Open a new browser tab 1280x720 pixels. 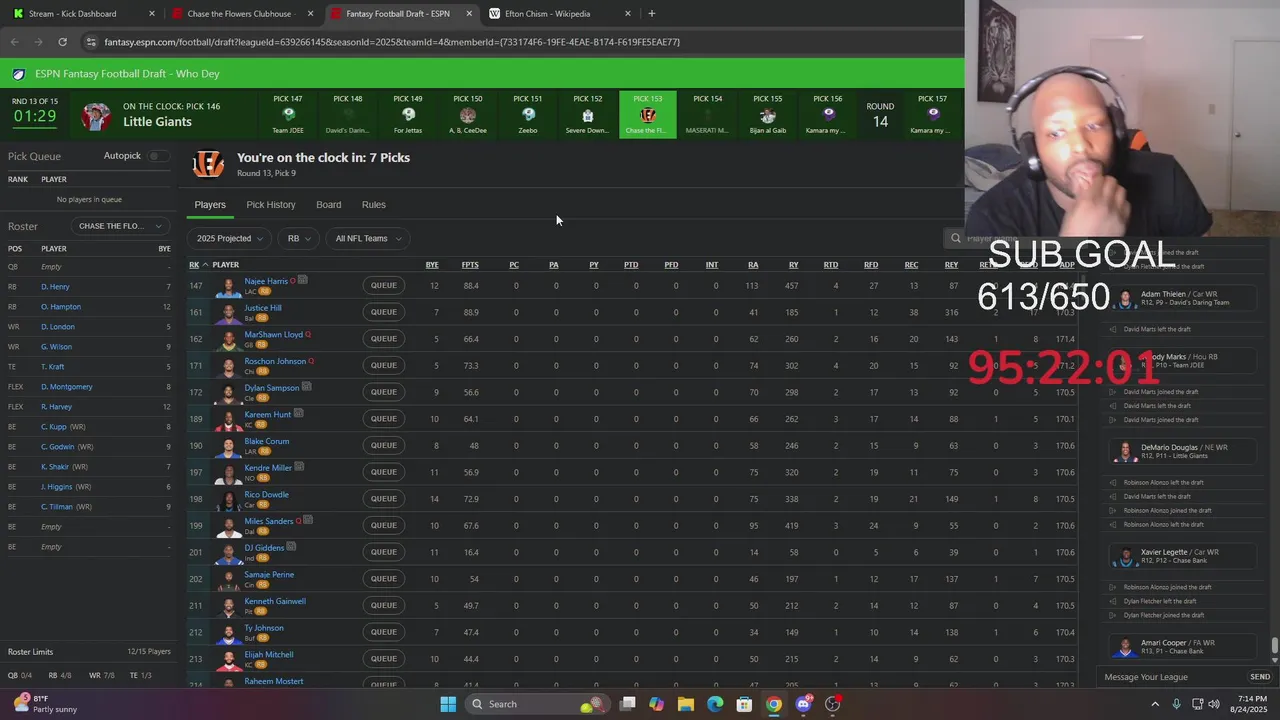(652, 14)
